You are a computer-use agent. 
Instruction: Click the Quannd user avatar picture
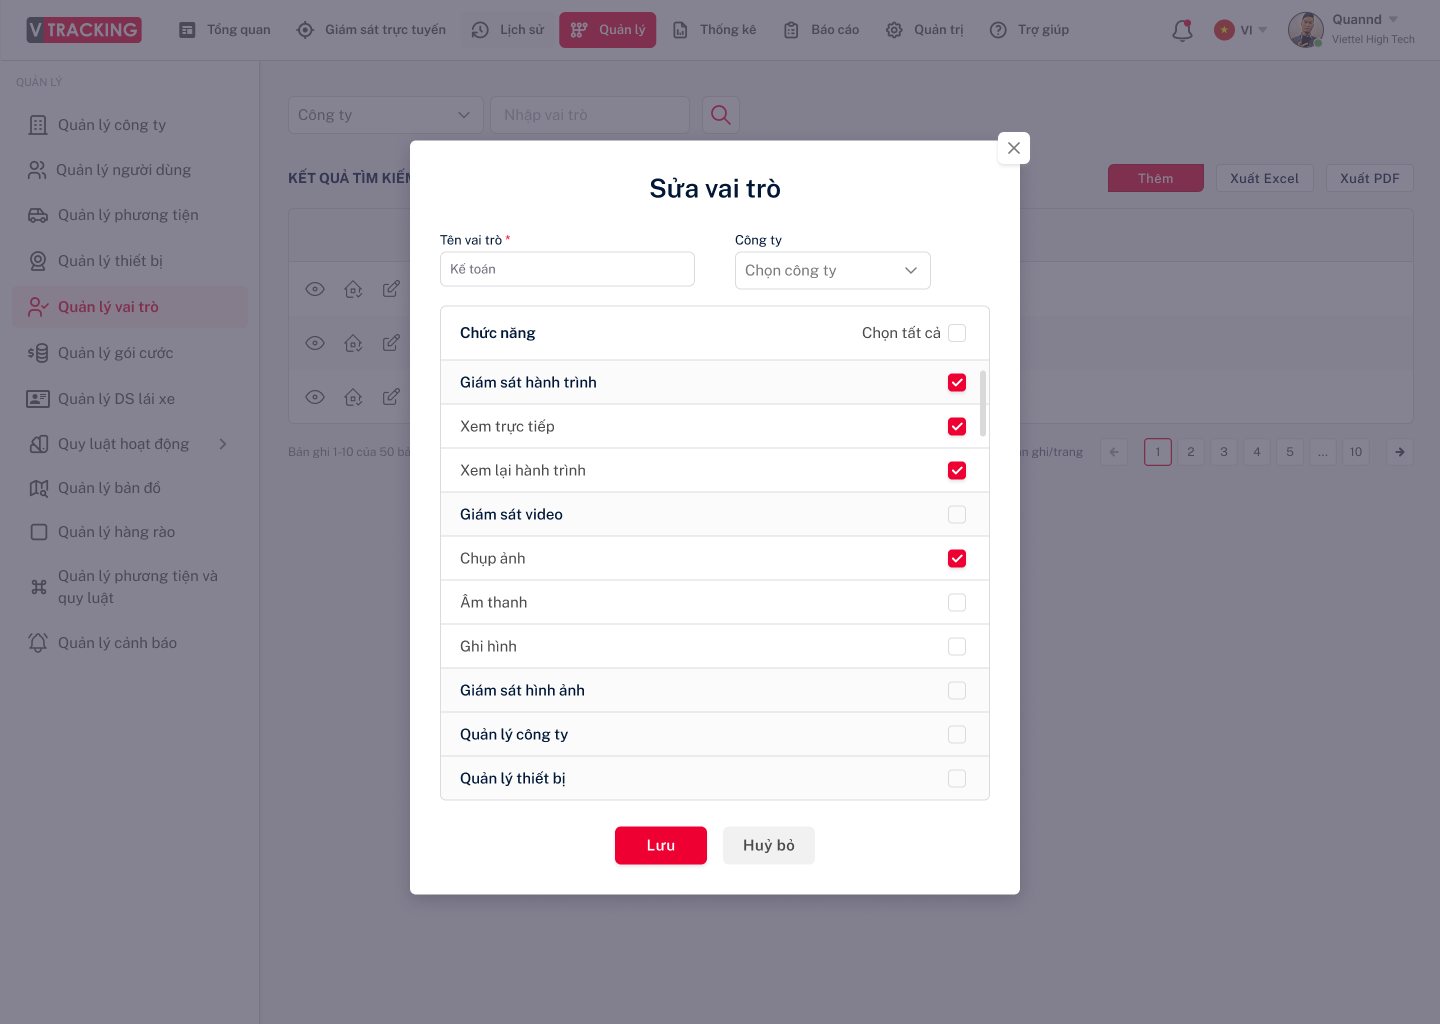pyautogui.click(x=1305, y=30)
